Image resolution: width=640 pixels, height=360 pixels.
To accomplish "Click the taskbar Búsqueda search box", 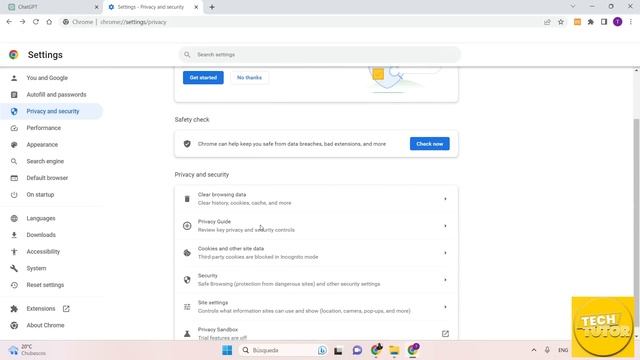I will coord(284,350).
